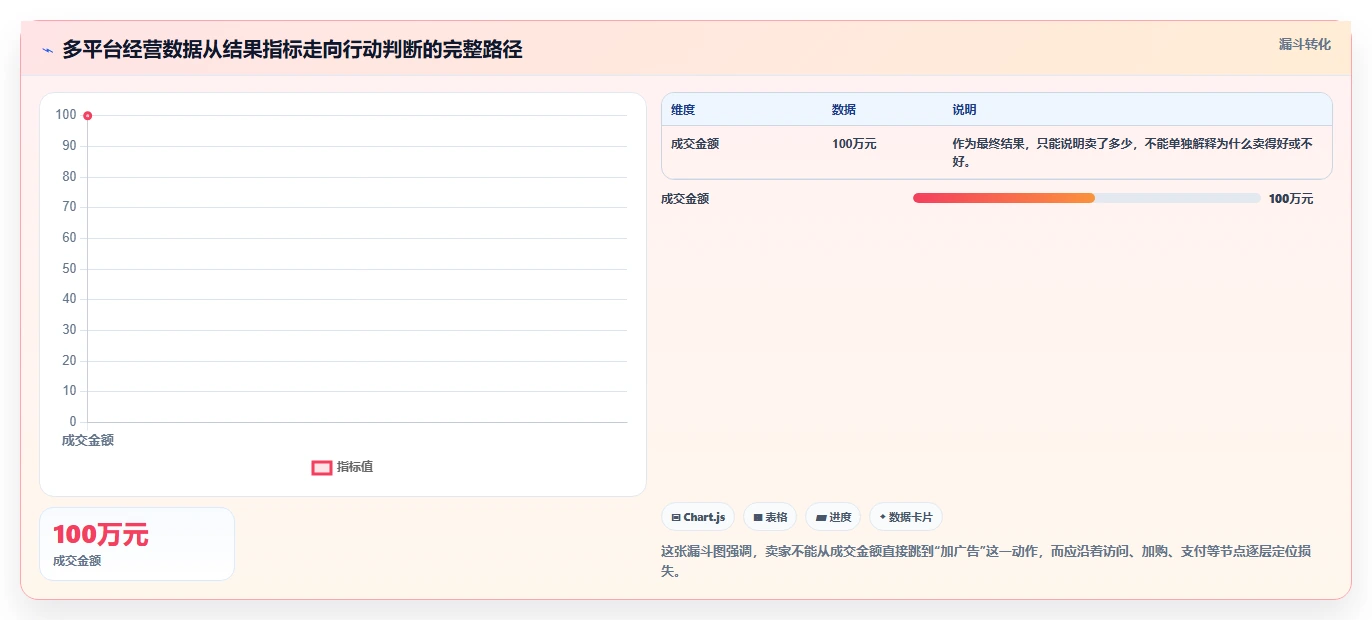Screen dimensions: 1372x620
Task: Click the 成交金额 label under data card
Action: pos(77,561)
